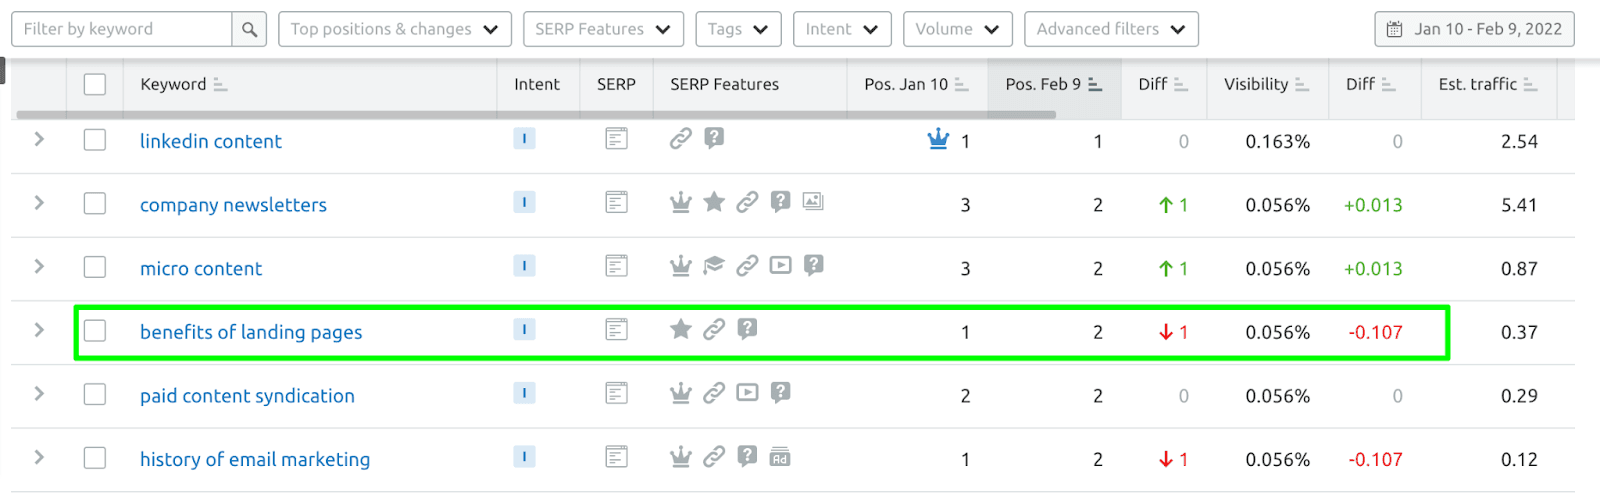Expand the company newsletters row details
This screenshot has width=1600, height=502.
(39, 203)
